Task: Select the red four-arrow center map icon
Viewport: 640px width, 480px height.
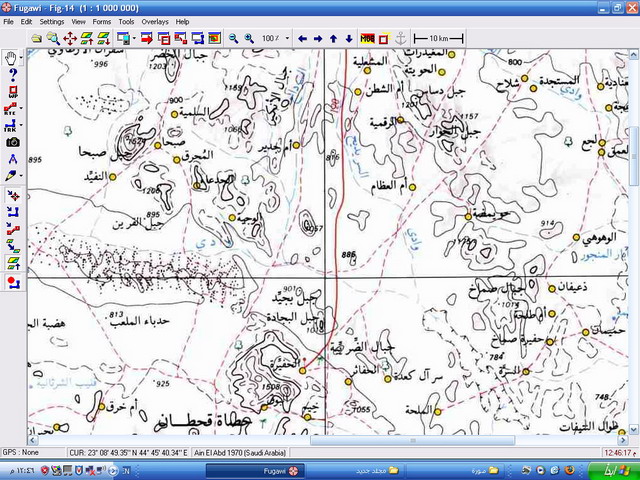Action: click(x=70, y=39)
